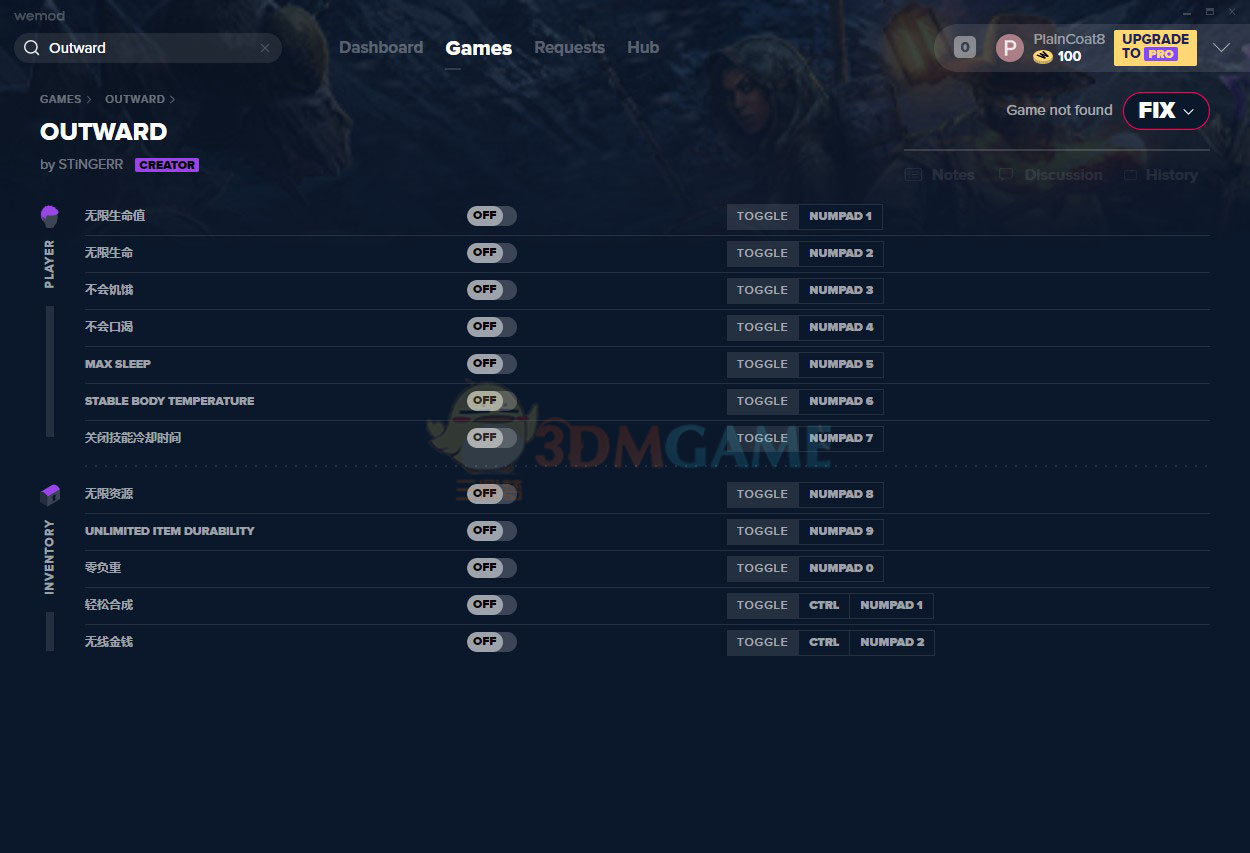Switch to the Games tab
1250x853 pixels.
pos(479,48)
